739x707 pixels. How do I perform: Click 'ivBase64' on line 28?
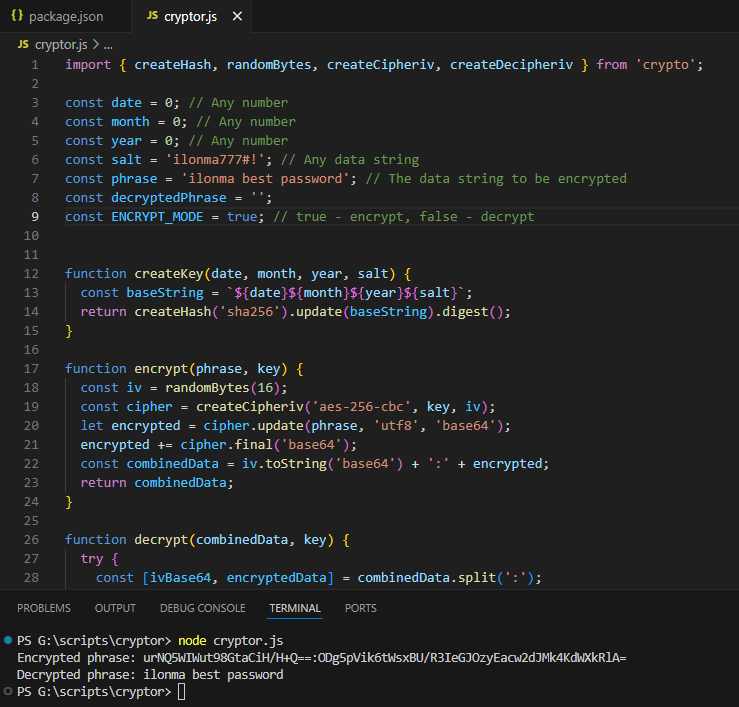coord(181,578)
